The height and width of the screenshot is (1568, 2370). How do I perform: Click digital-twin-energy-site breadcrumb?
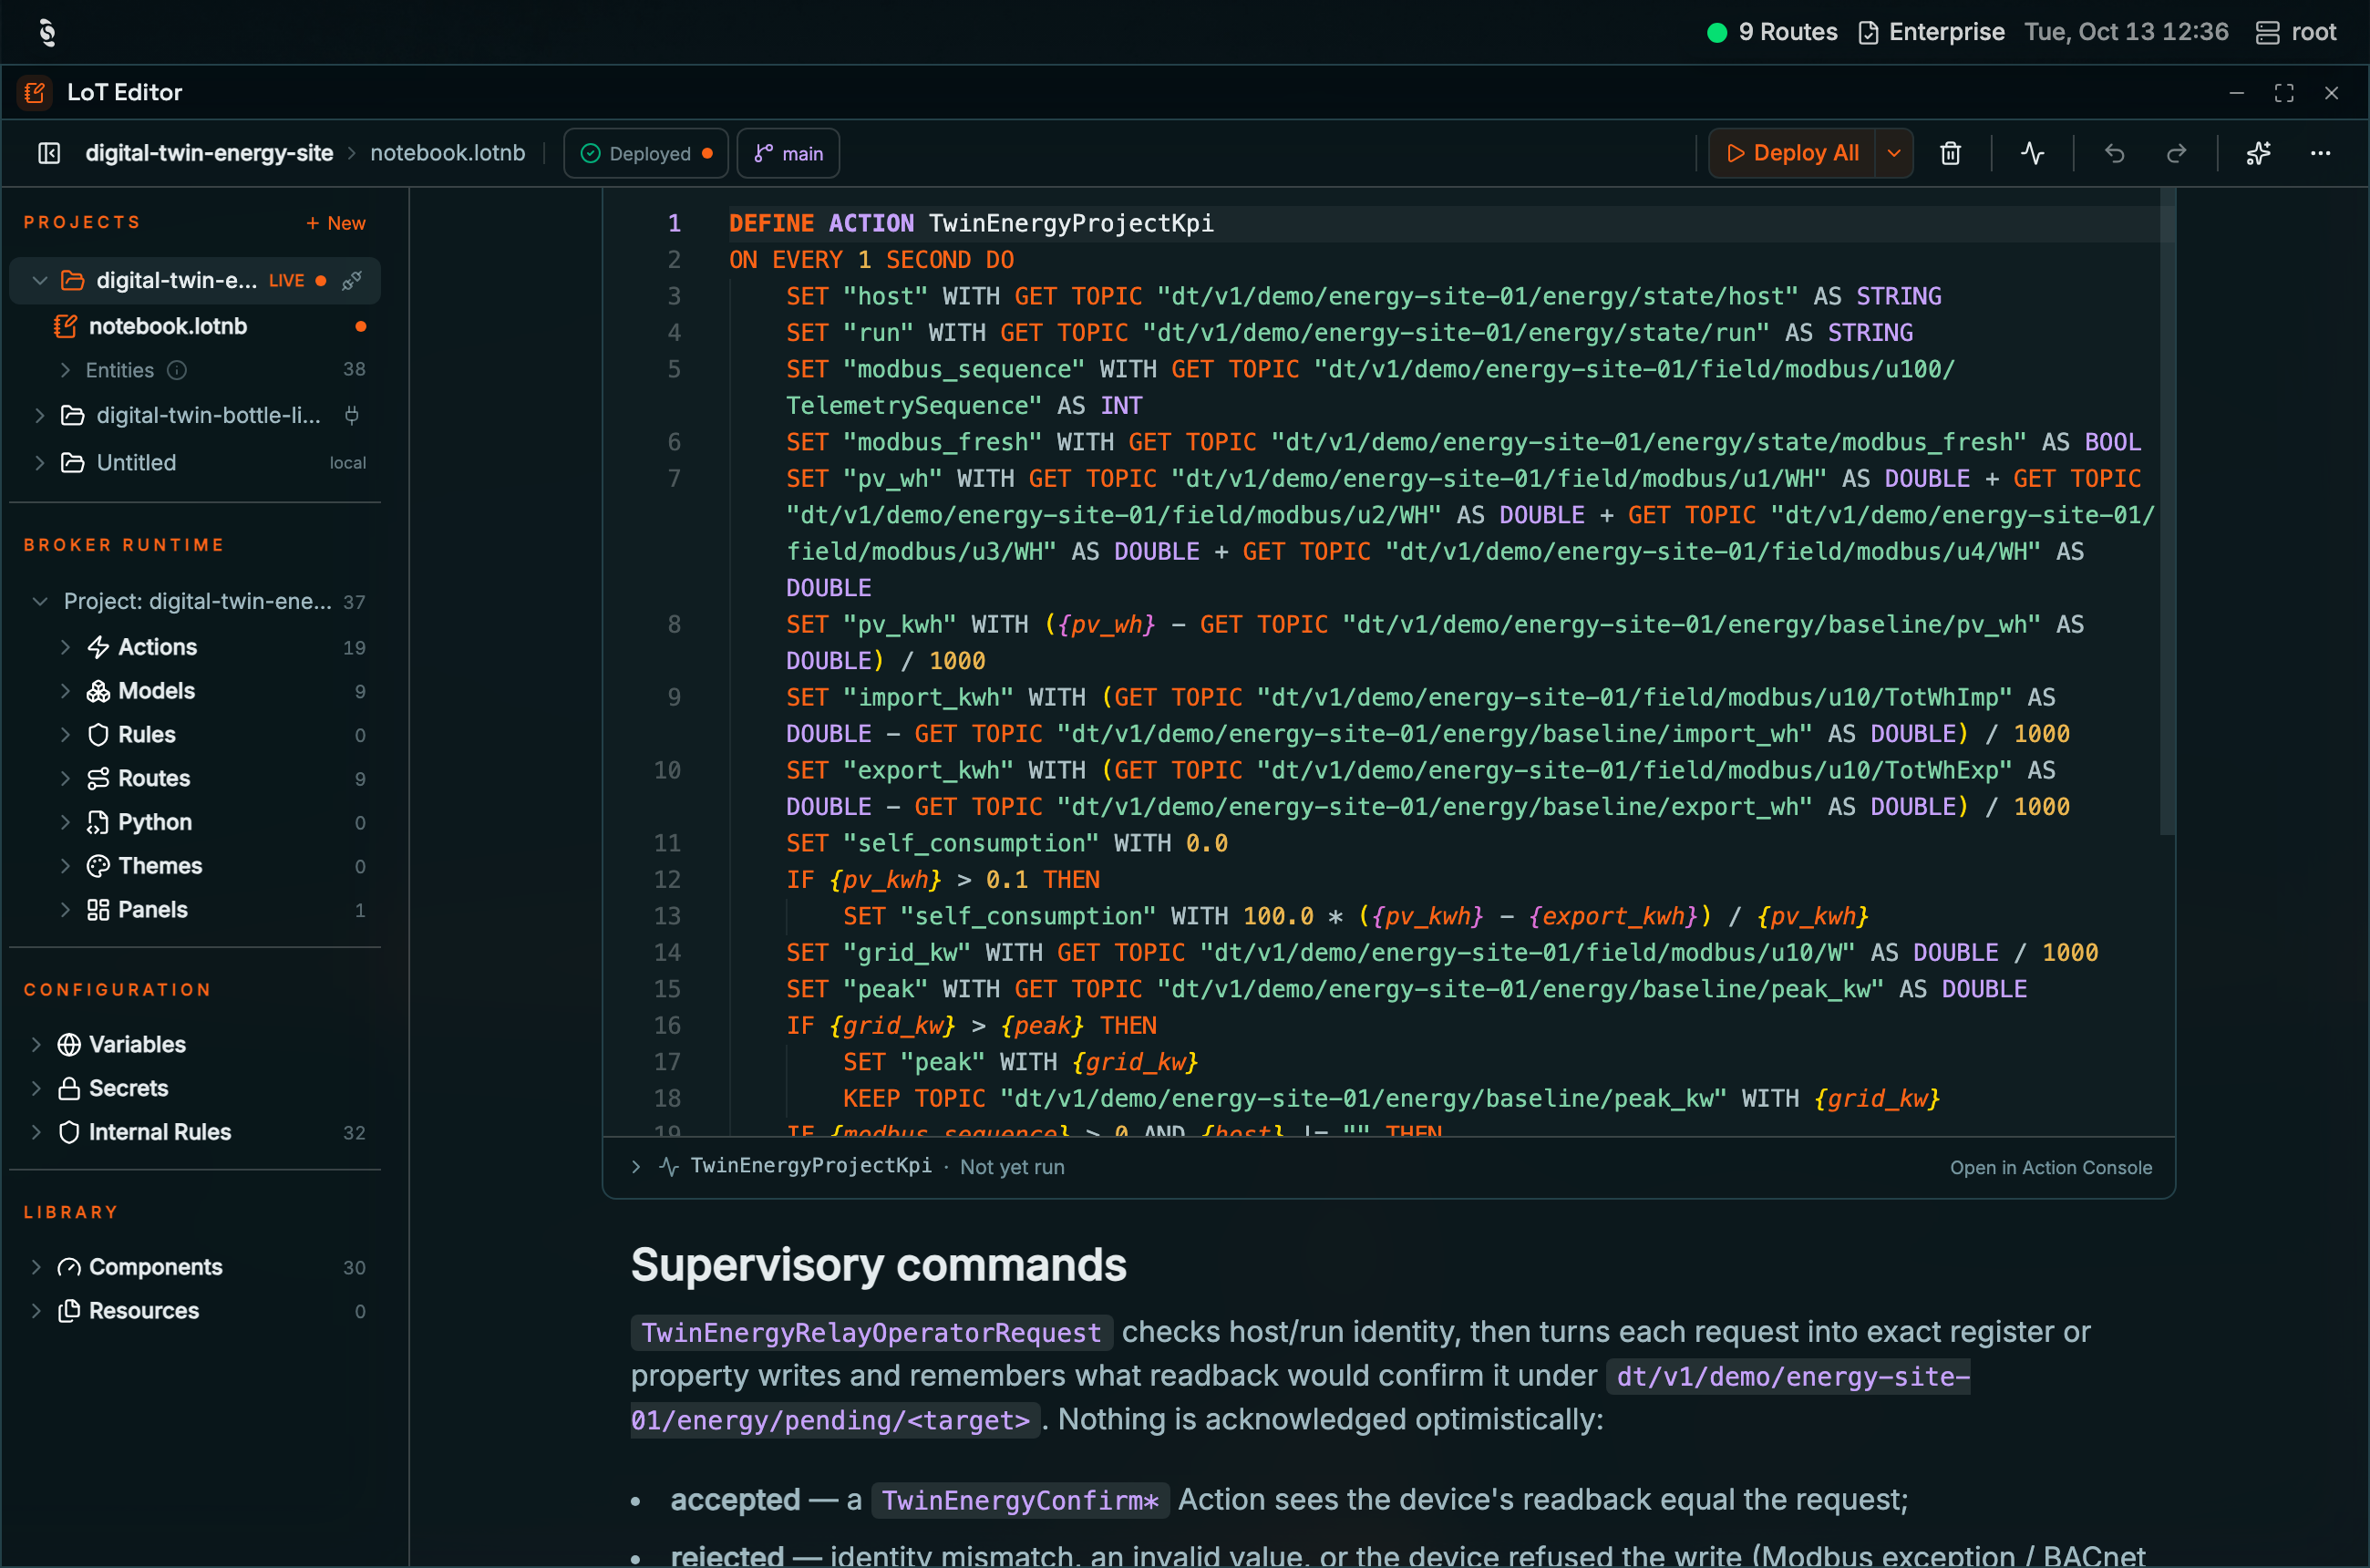pyautogui.click(x=209, y=153)
